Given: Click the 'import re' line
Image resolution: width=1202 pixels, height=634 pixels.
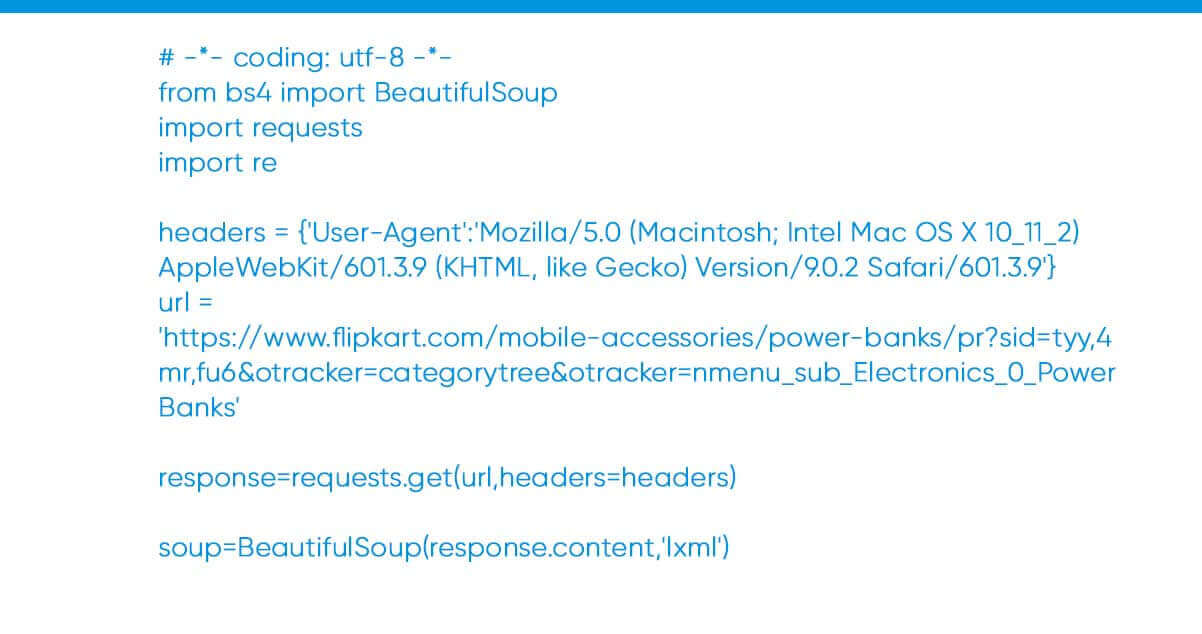Looking at the screenshot, I should tap(217, 163).
